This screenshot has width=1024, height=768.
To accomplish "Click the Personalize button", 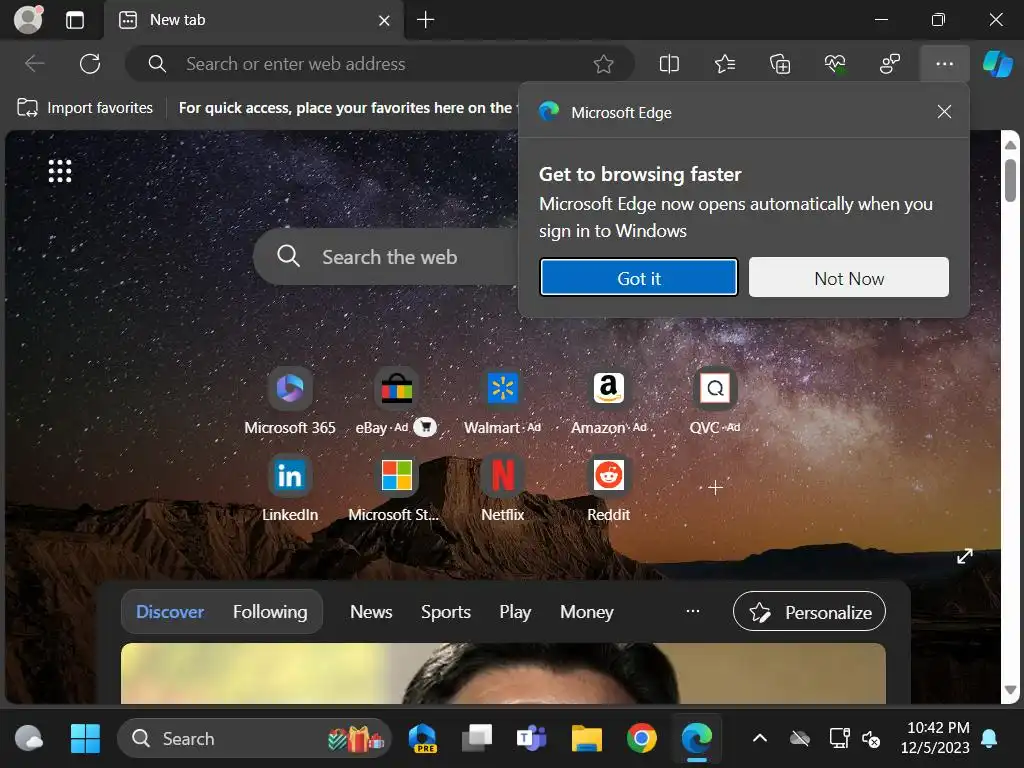I will pos(809,612).
